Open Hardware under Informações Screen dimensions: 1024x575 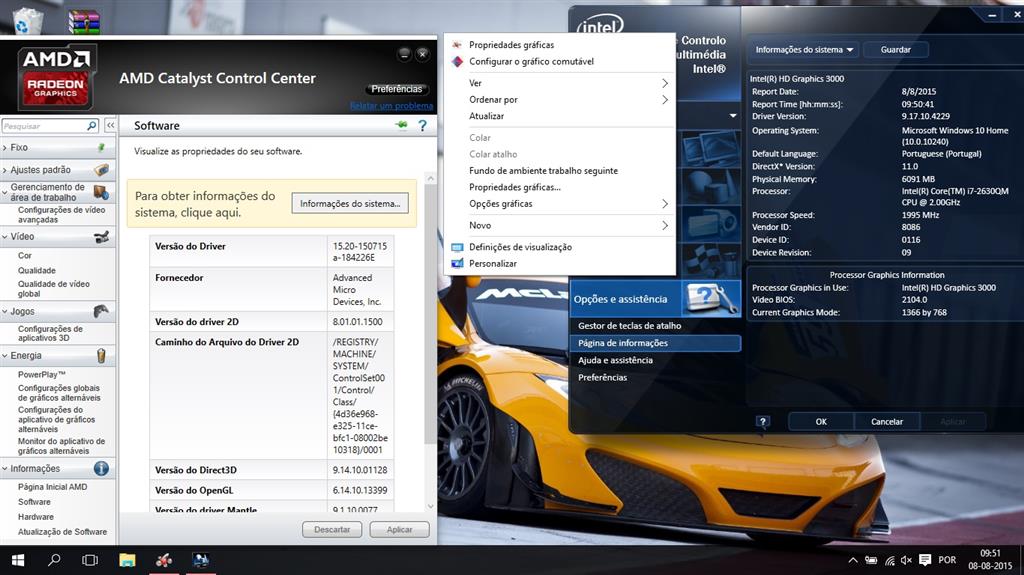click(35, 517)
